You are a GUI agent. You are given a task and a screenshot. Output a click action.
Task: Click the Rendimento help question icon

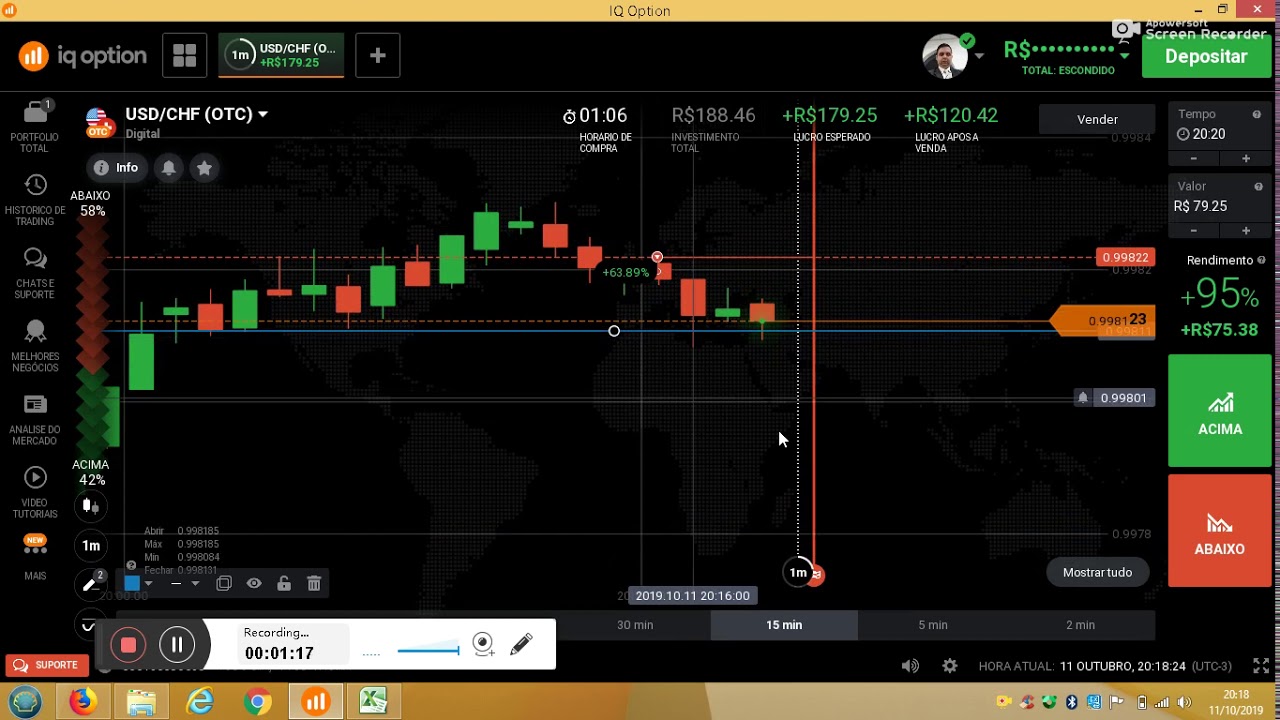(1261, 260)
